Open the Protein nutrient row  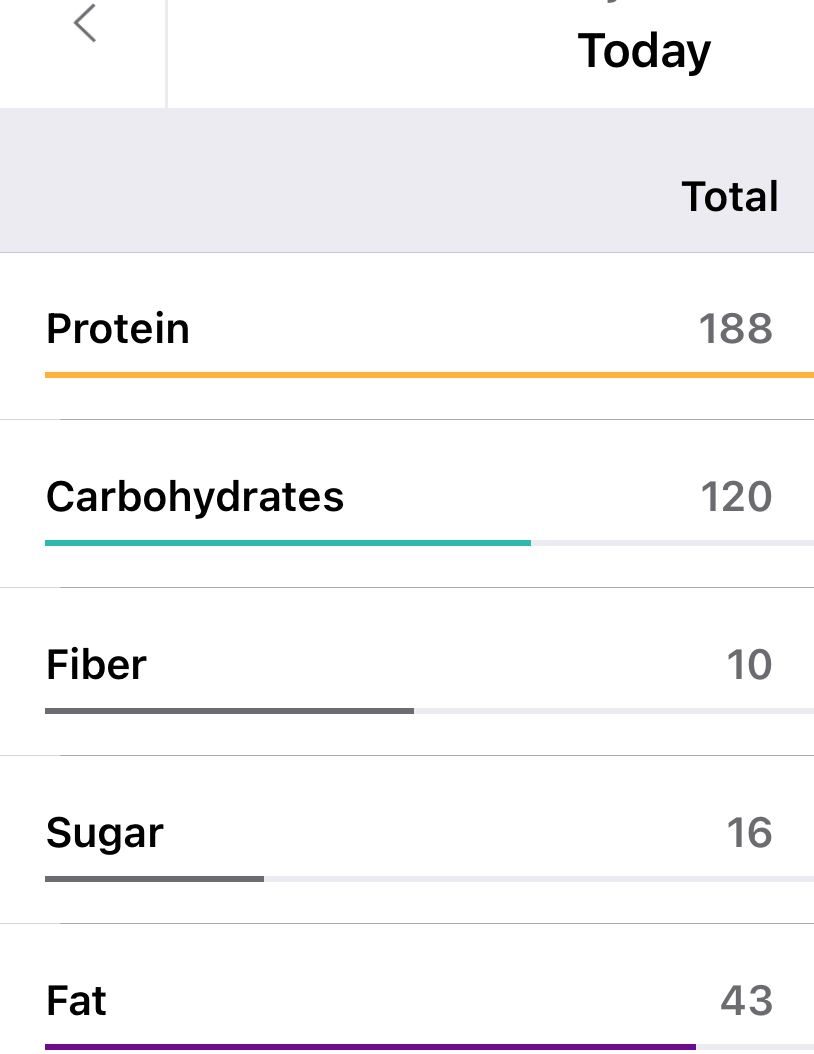118,329
